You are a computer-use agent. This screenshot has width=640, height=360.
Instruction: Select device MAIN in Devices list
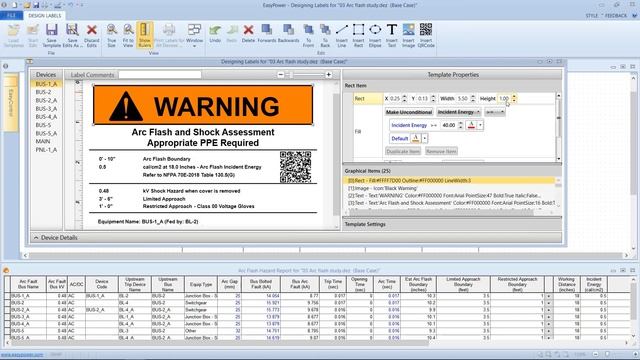(x=43, y=141)
